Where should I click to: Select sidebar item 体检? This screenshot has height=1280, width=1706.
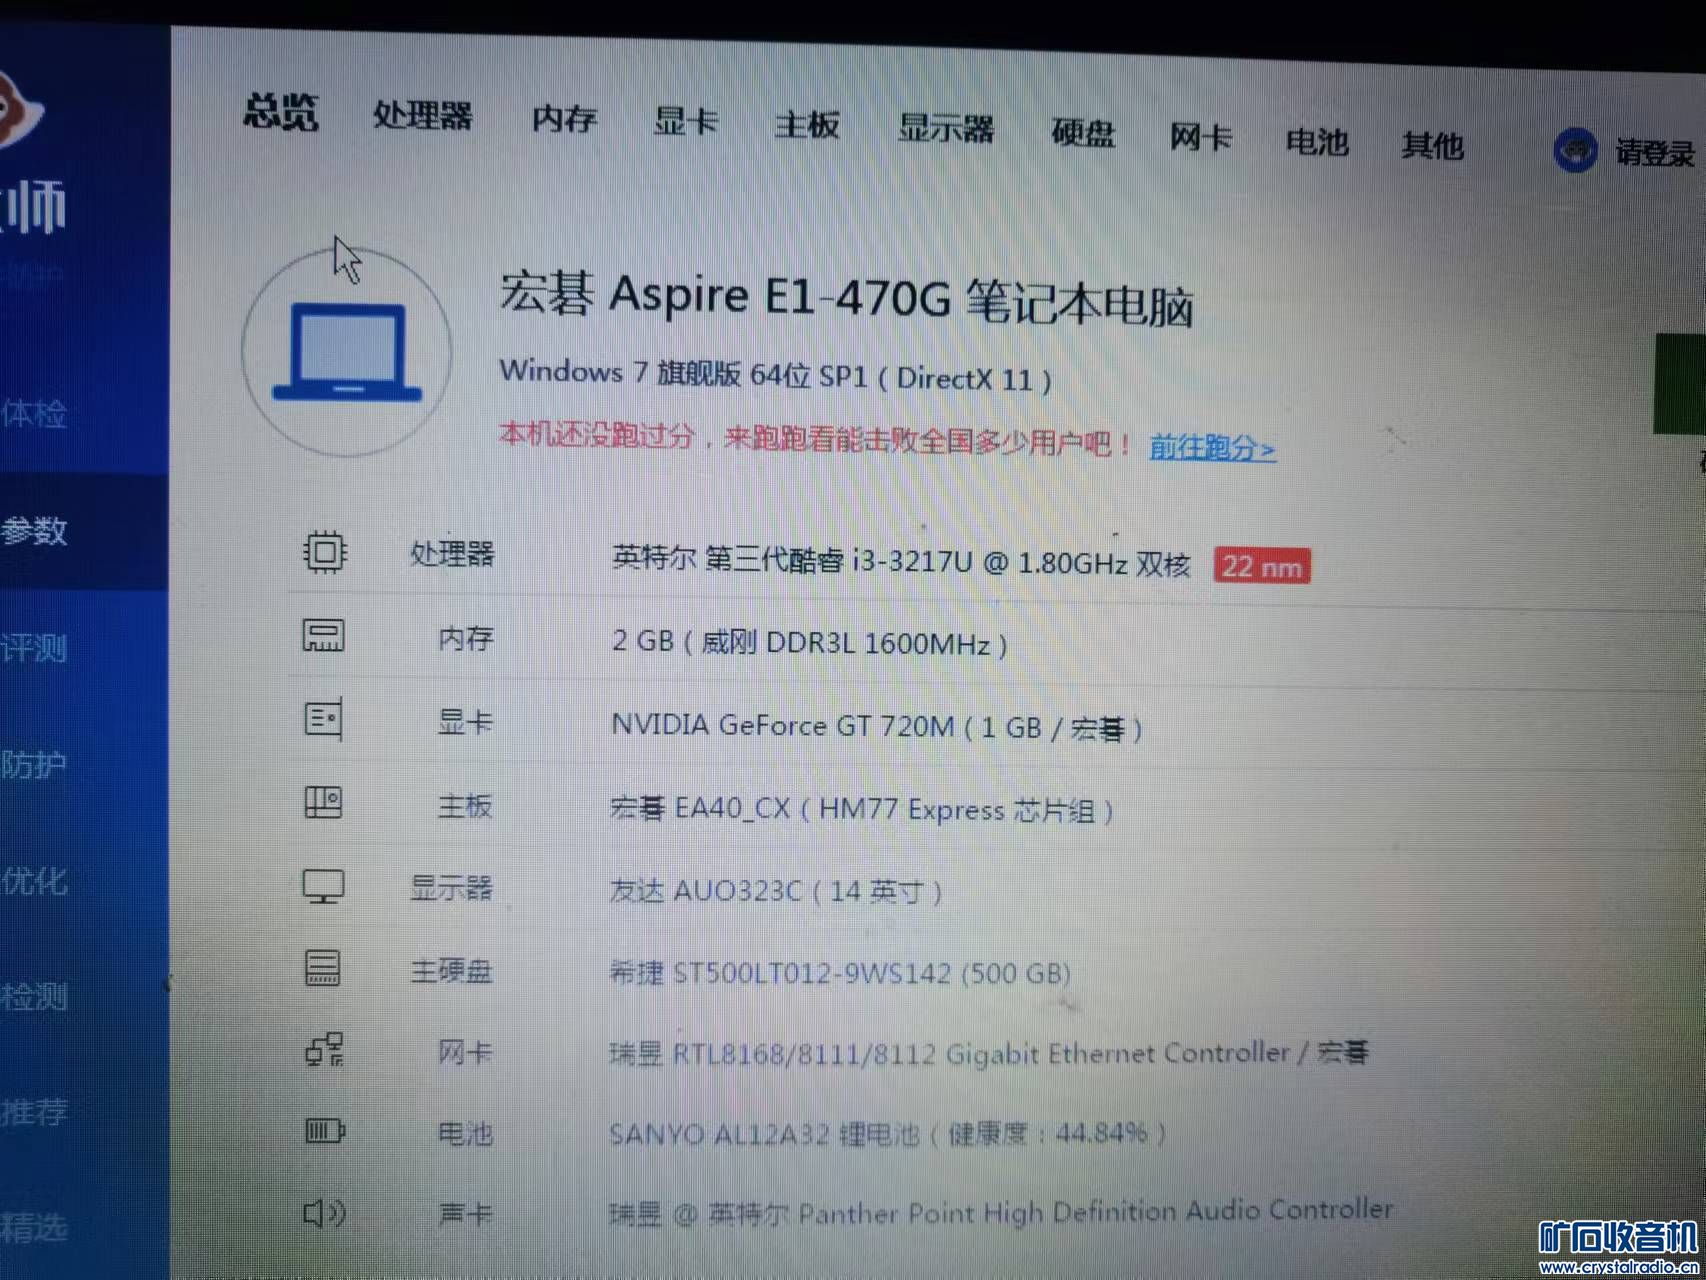pyautogui.click(x=34, y=413)
